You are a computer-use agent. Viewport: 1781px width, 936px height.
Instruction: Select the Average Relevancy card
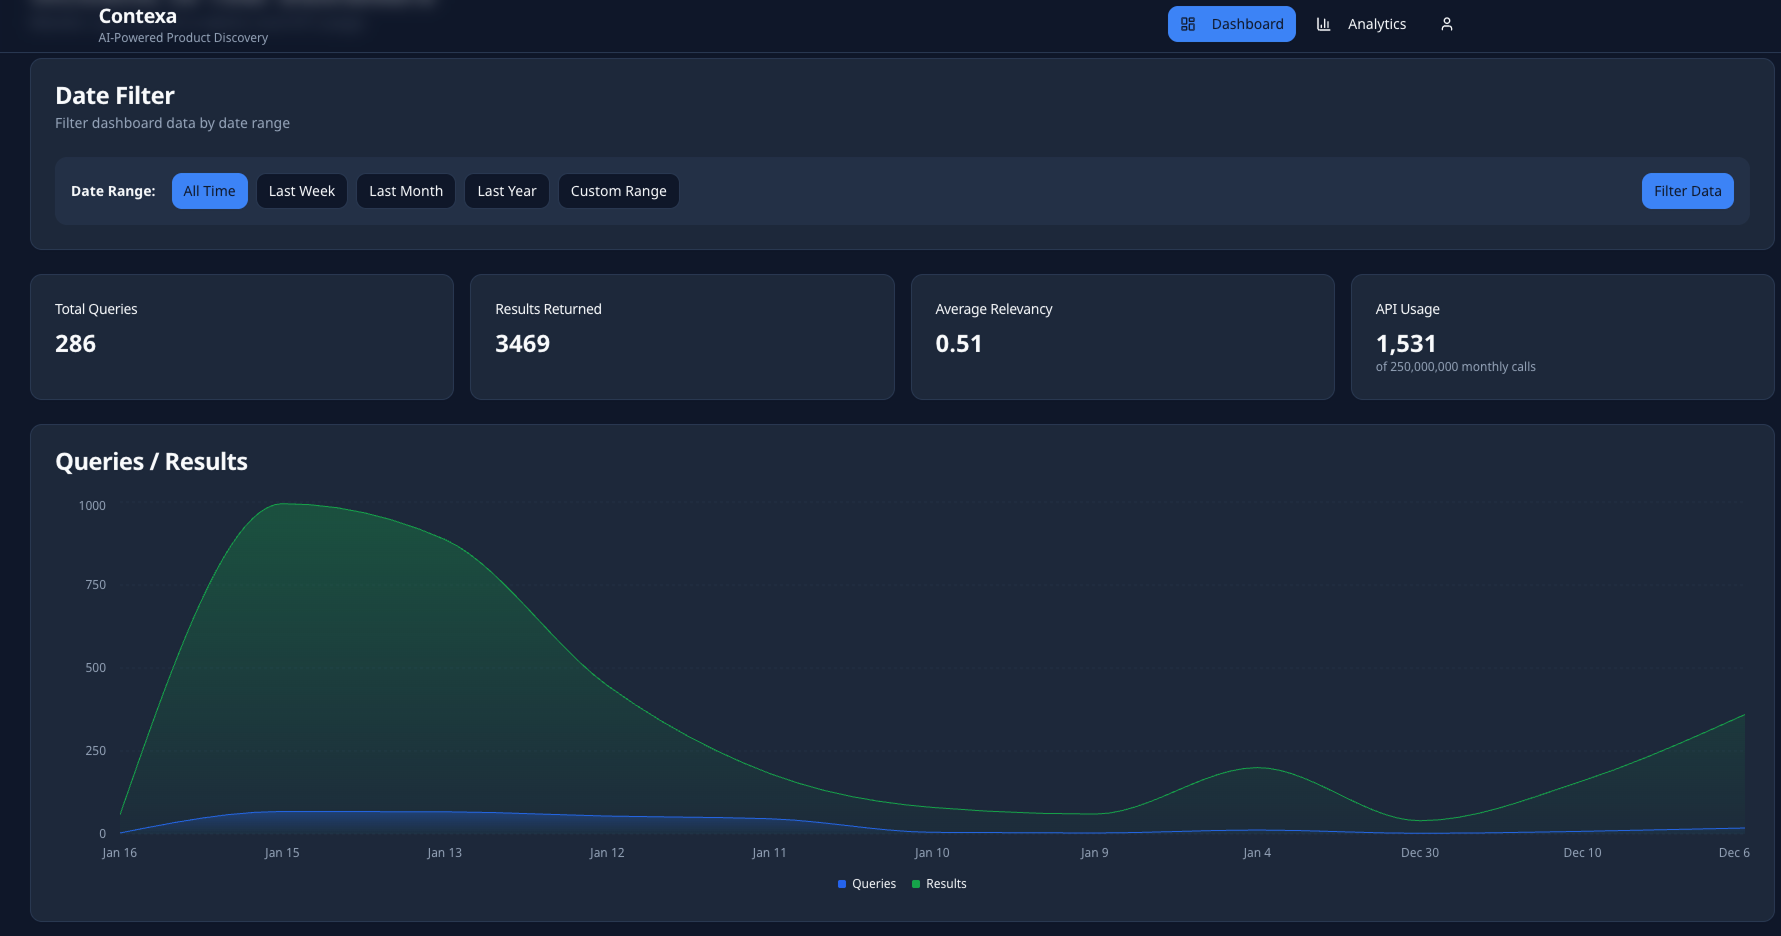(1123, 337)
